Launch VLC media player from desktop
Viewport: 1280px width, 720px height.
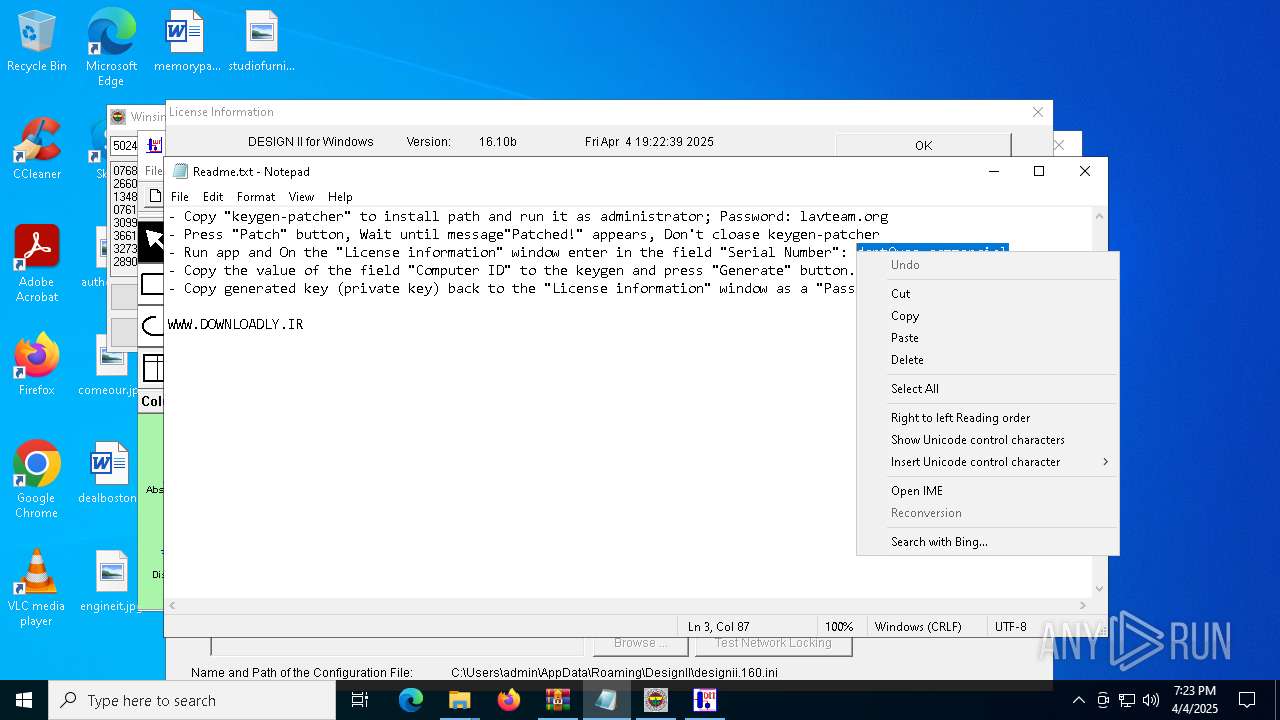click(37, 588)
